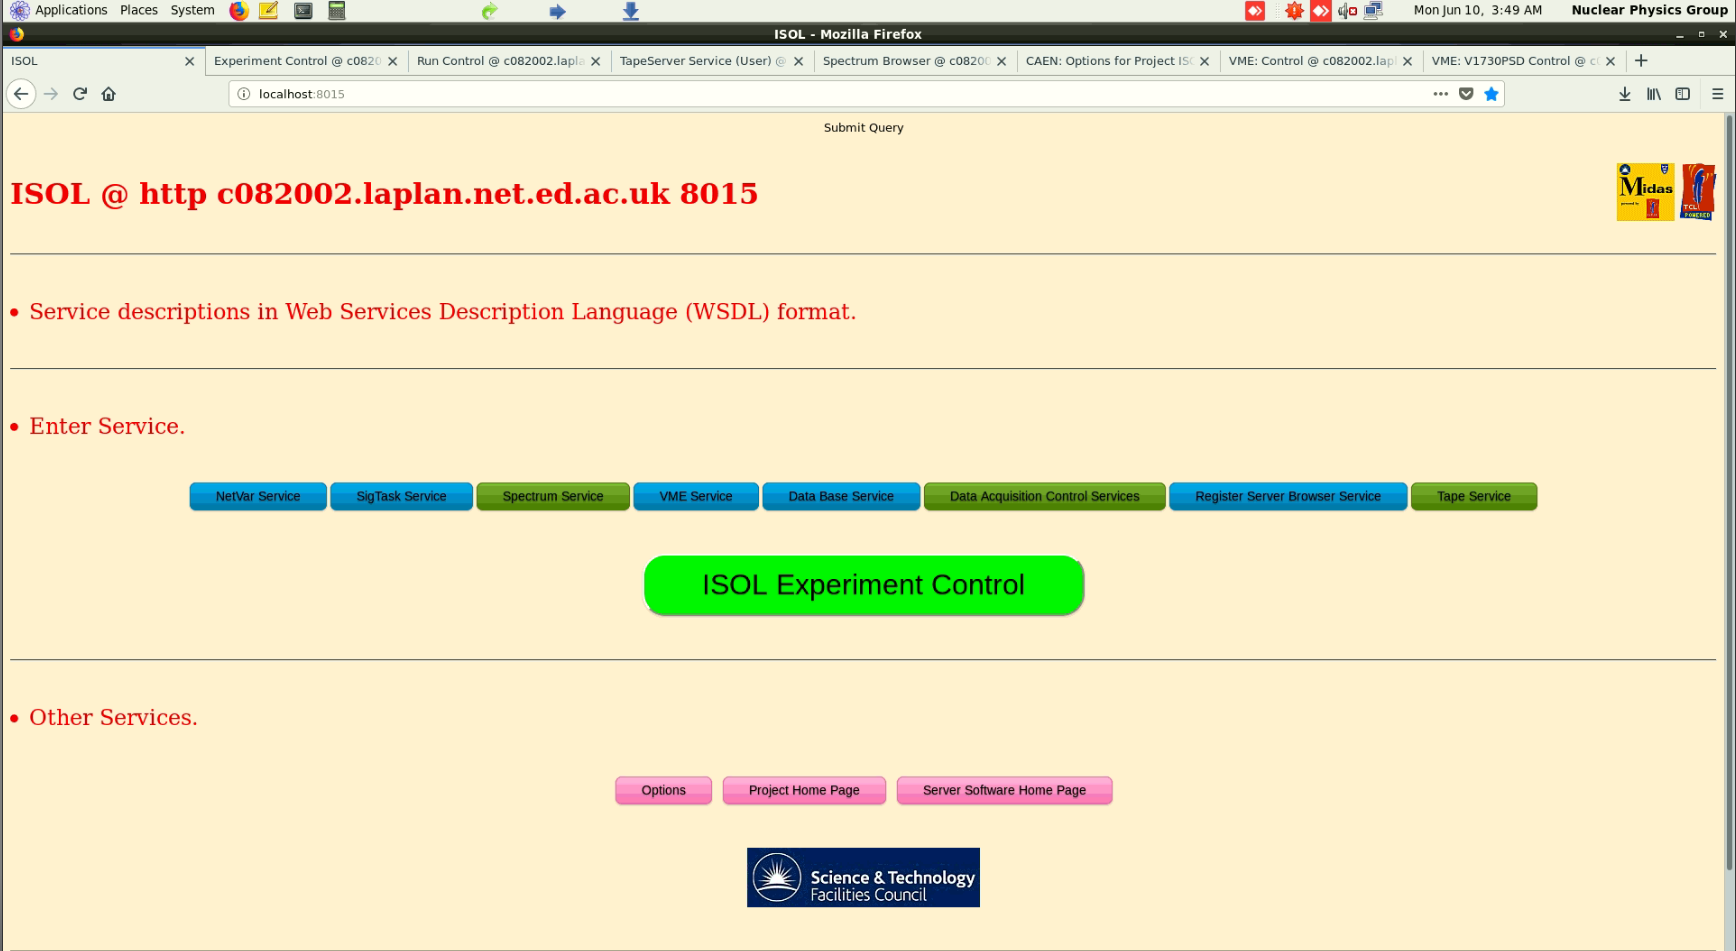The image size is (1736, 951).
Task: Close the Experiment Control tab
Action: (393, 61)
